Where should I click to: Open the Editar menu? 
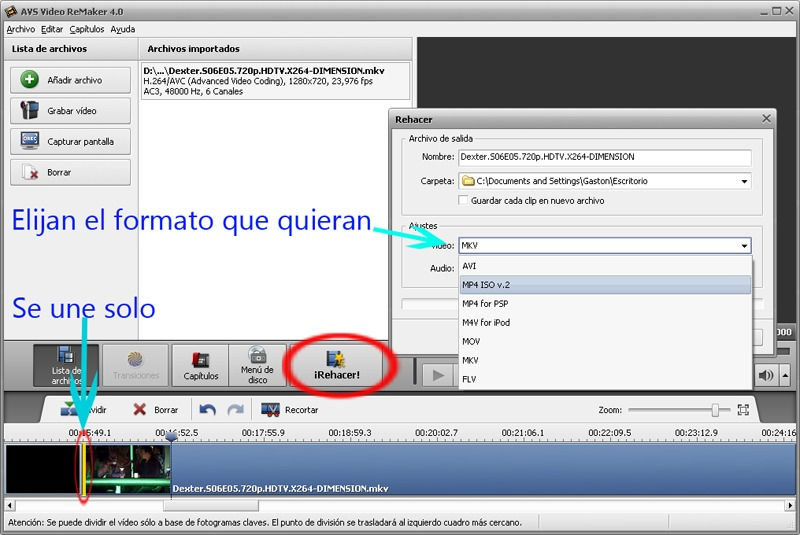pos(52,29)
